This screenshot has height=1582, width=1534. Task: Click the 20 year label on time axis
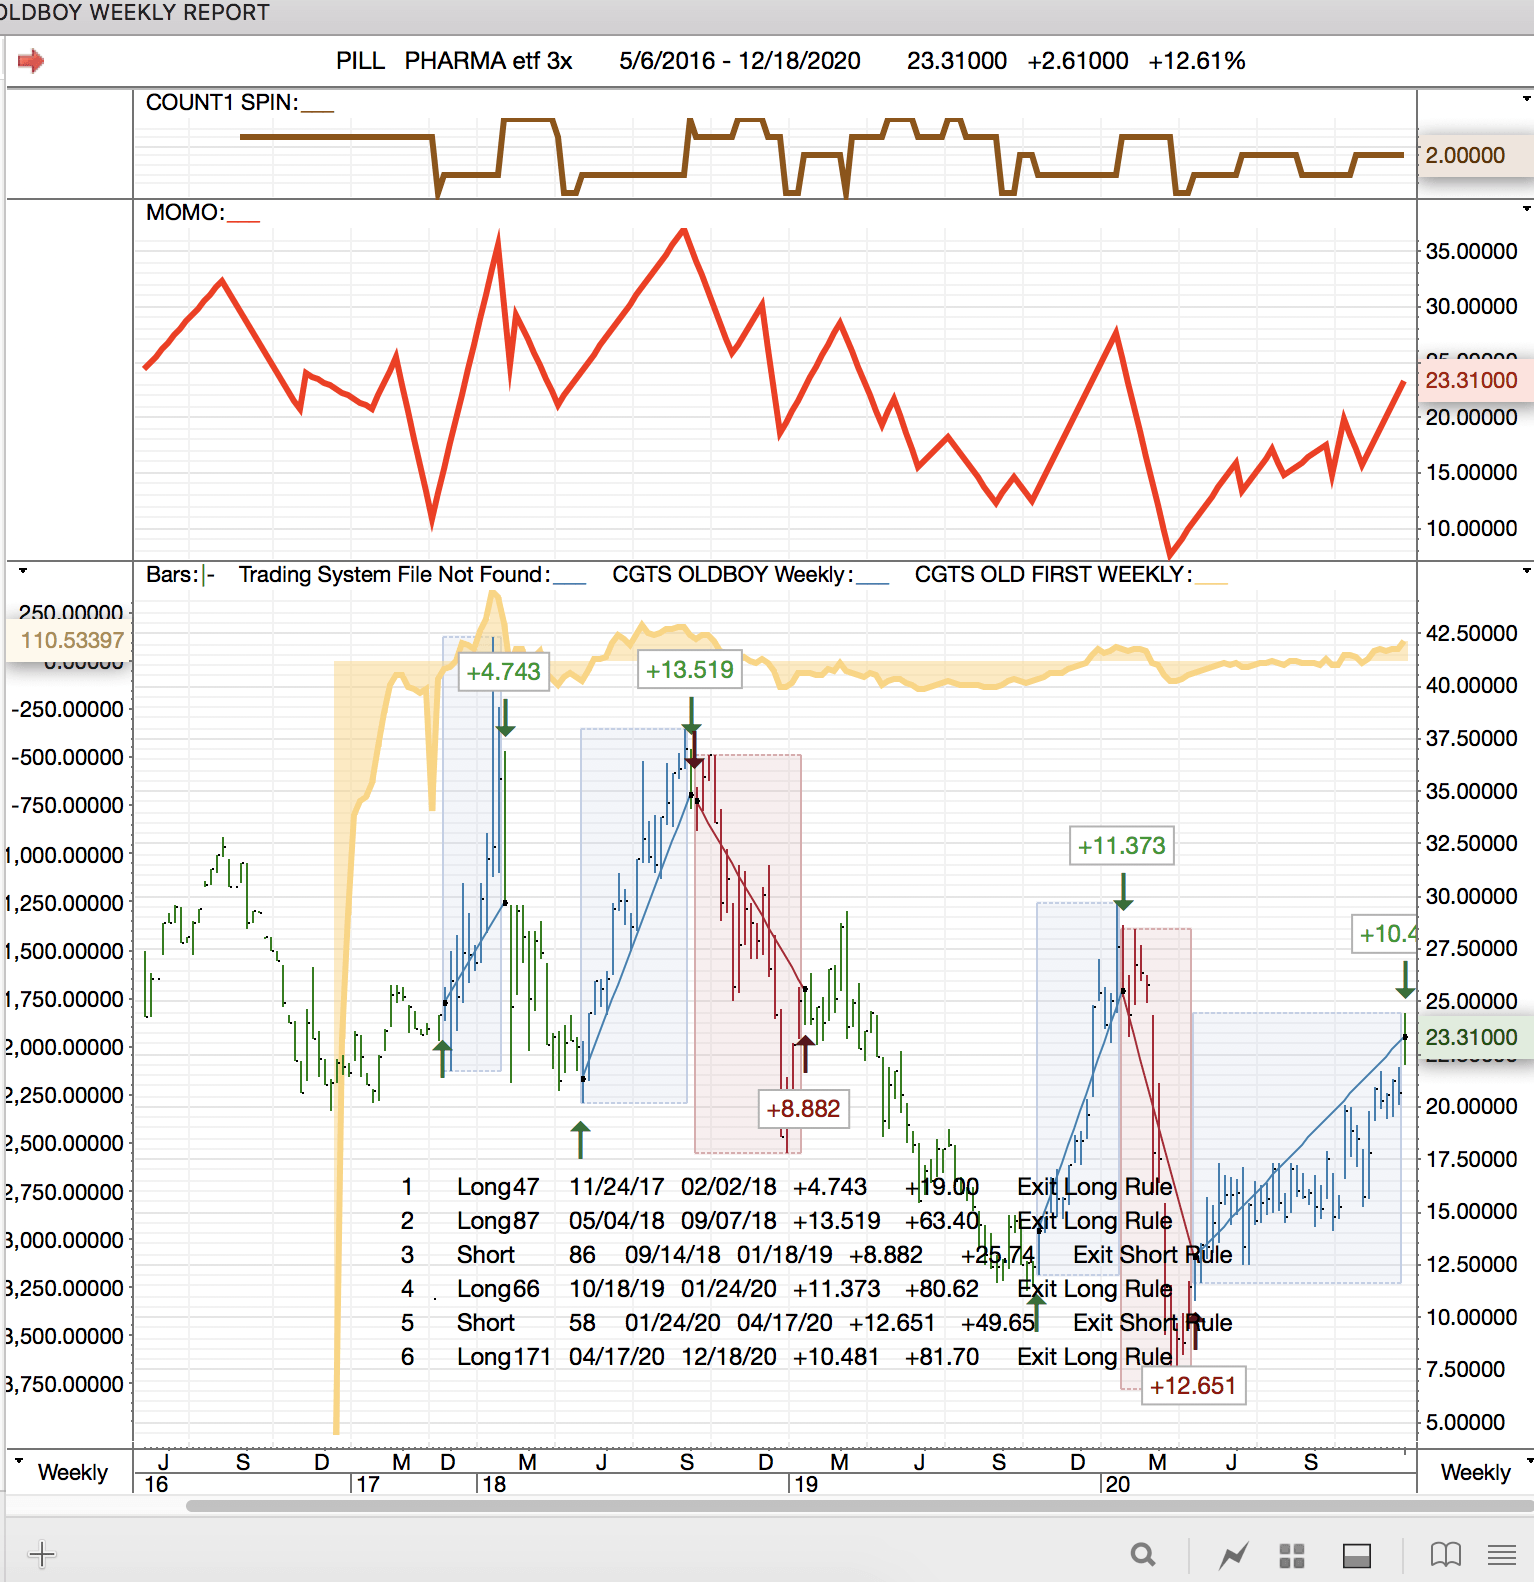1118,1484
